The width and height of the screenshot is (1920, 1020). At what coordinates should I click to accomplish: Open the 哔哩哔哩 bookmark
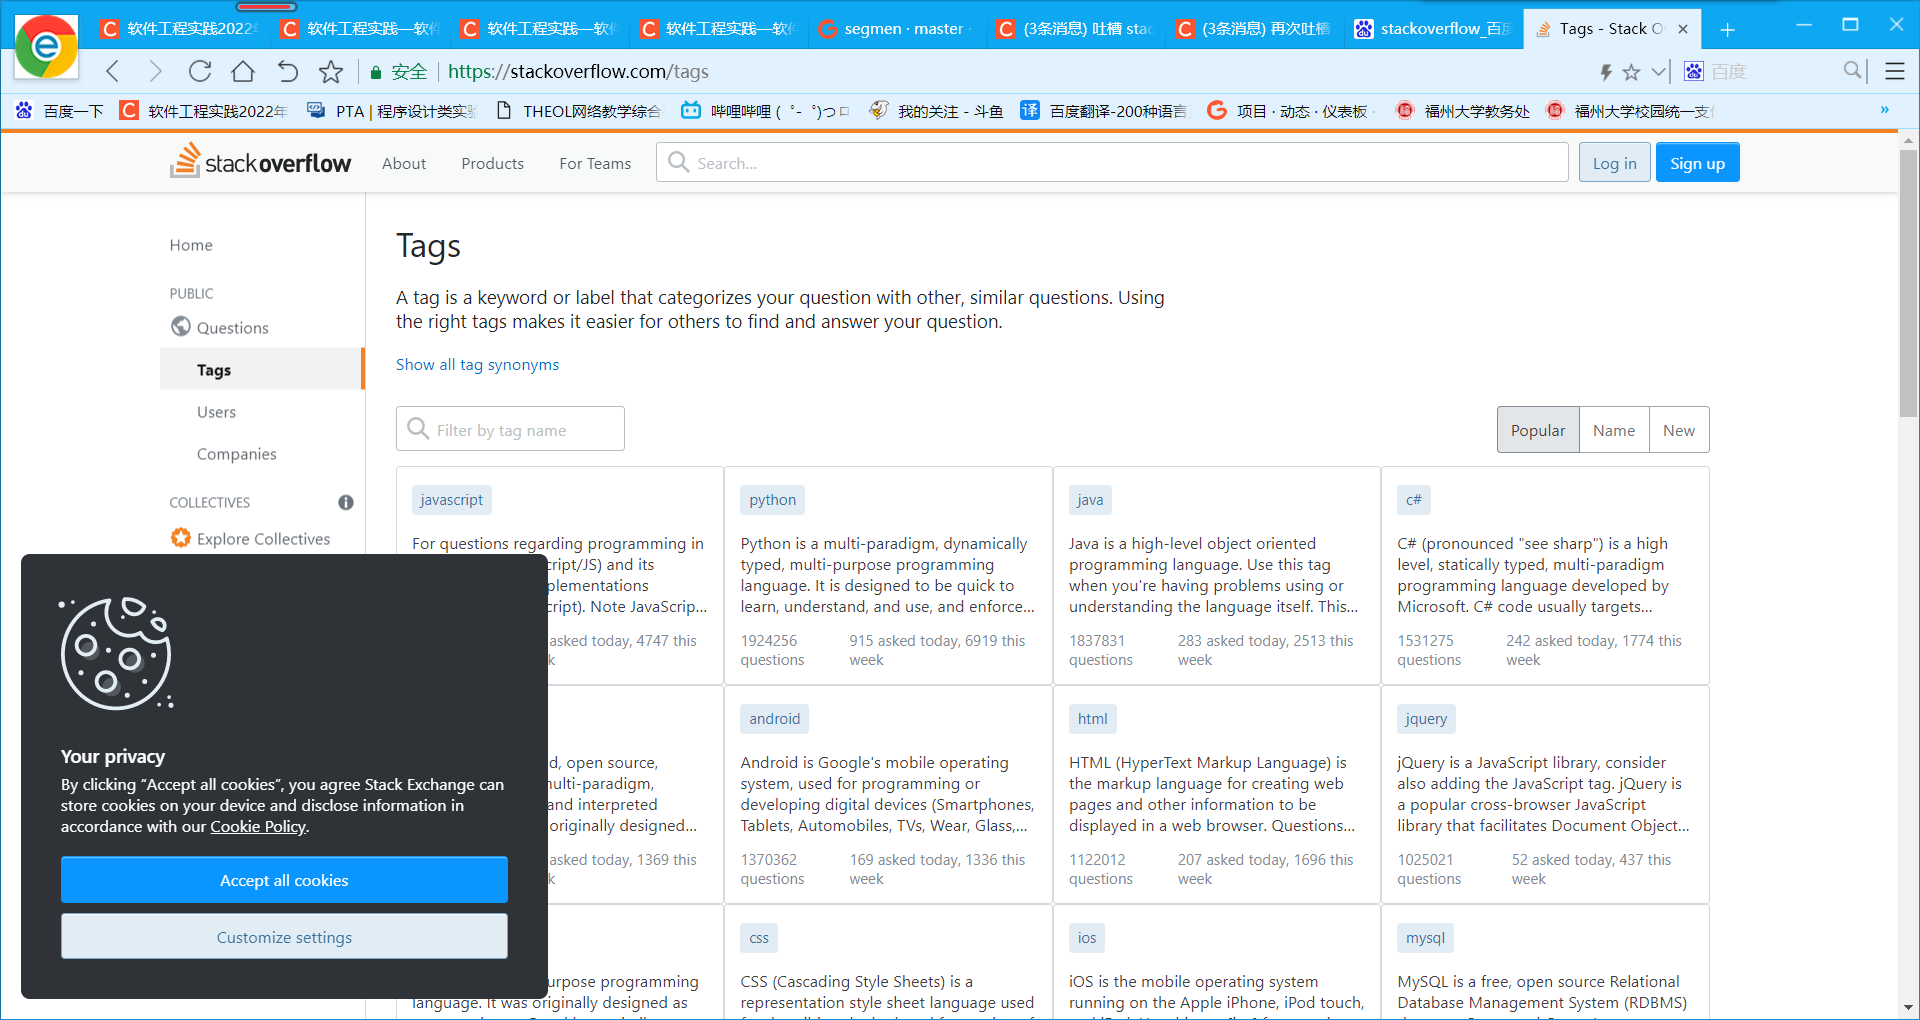765,111
